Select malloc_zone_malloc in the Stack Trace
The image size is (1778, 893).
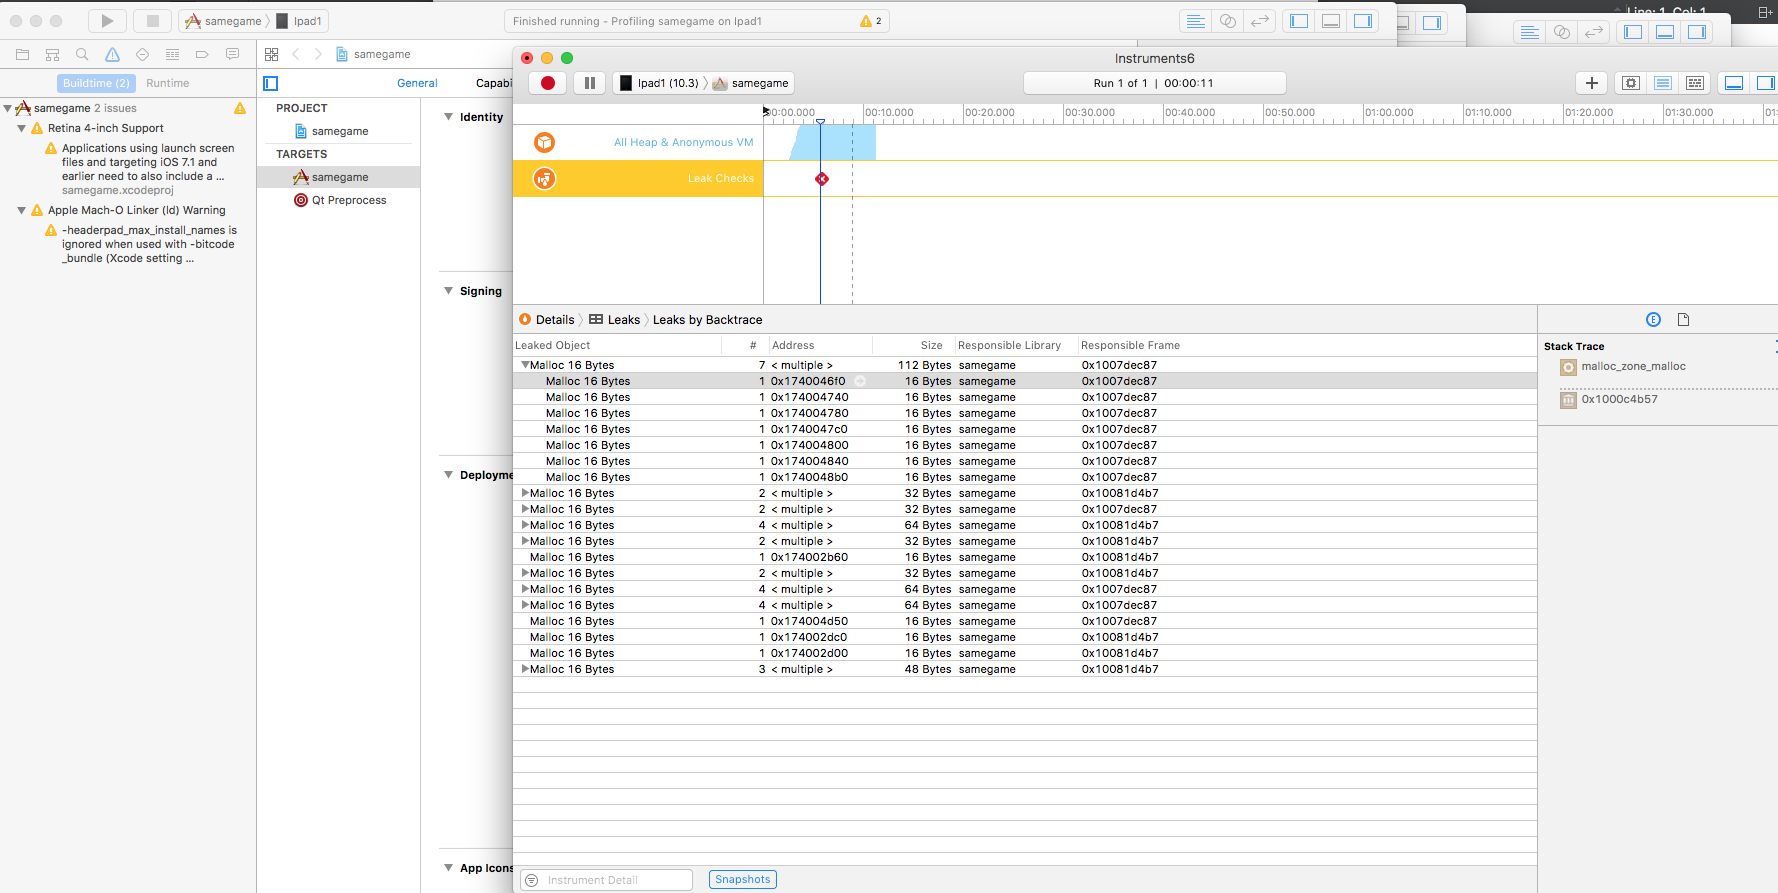coord(1633,367)
